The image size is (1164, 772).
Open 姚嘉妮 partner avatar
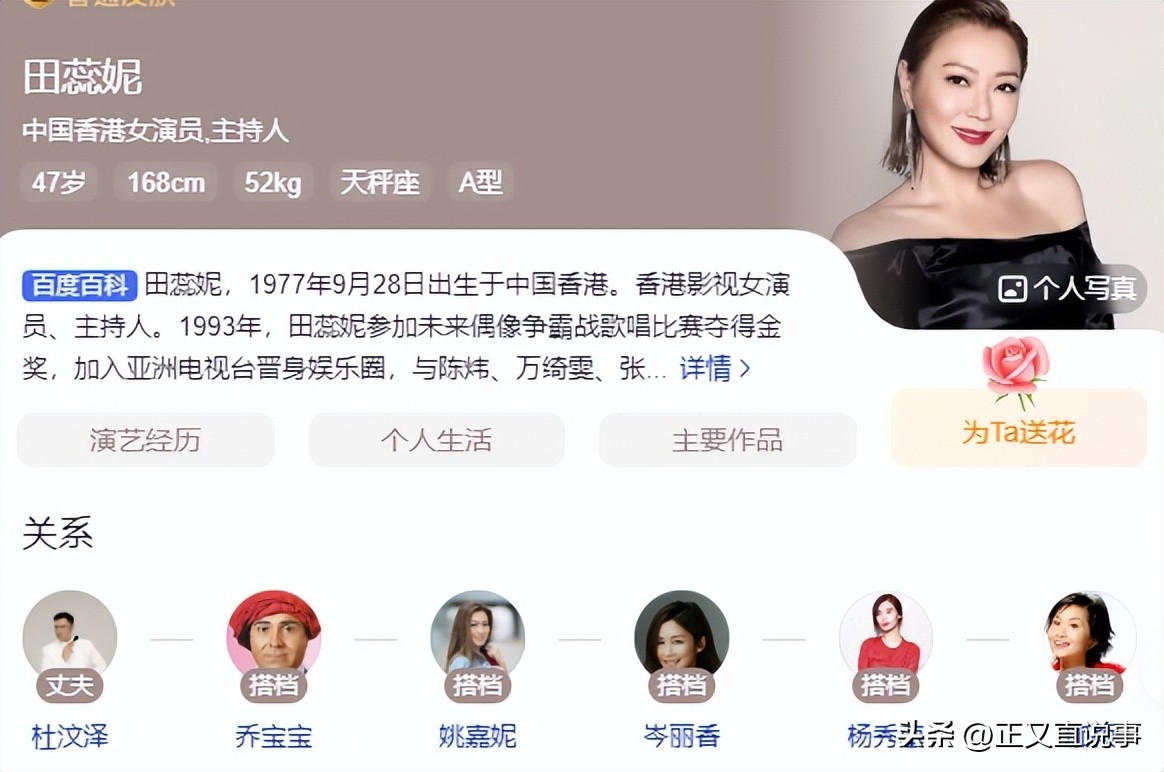477,637
